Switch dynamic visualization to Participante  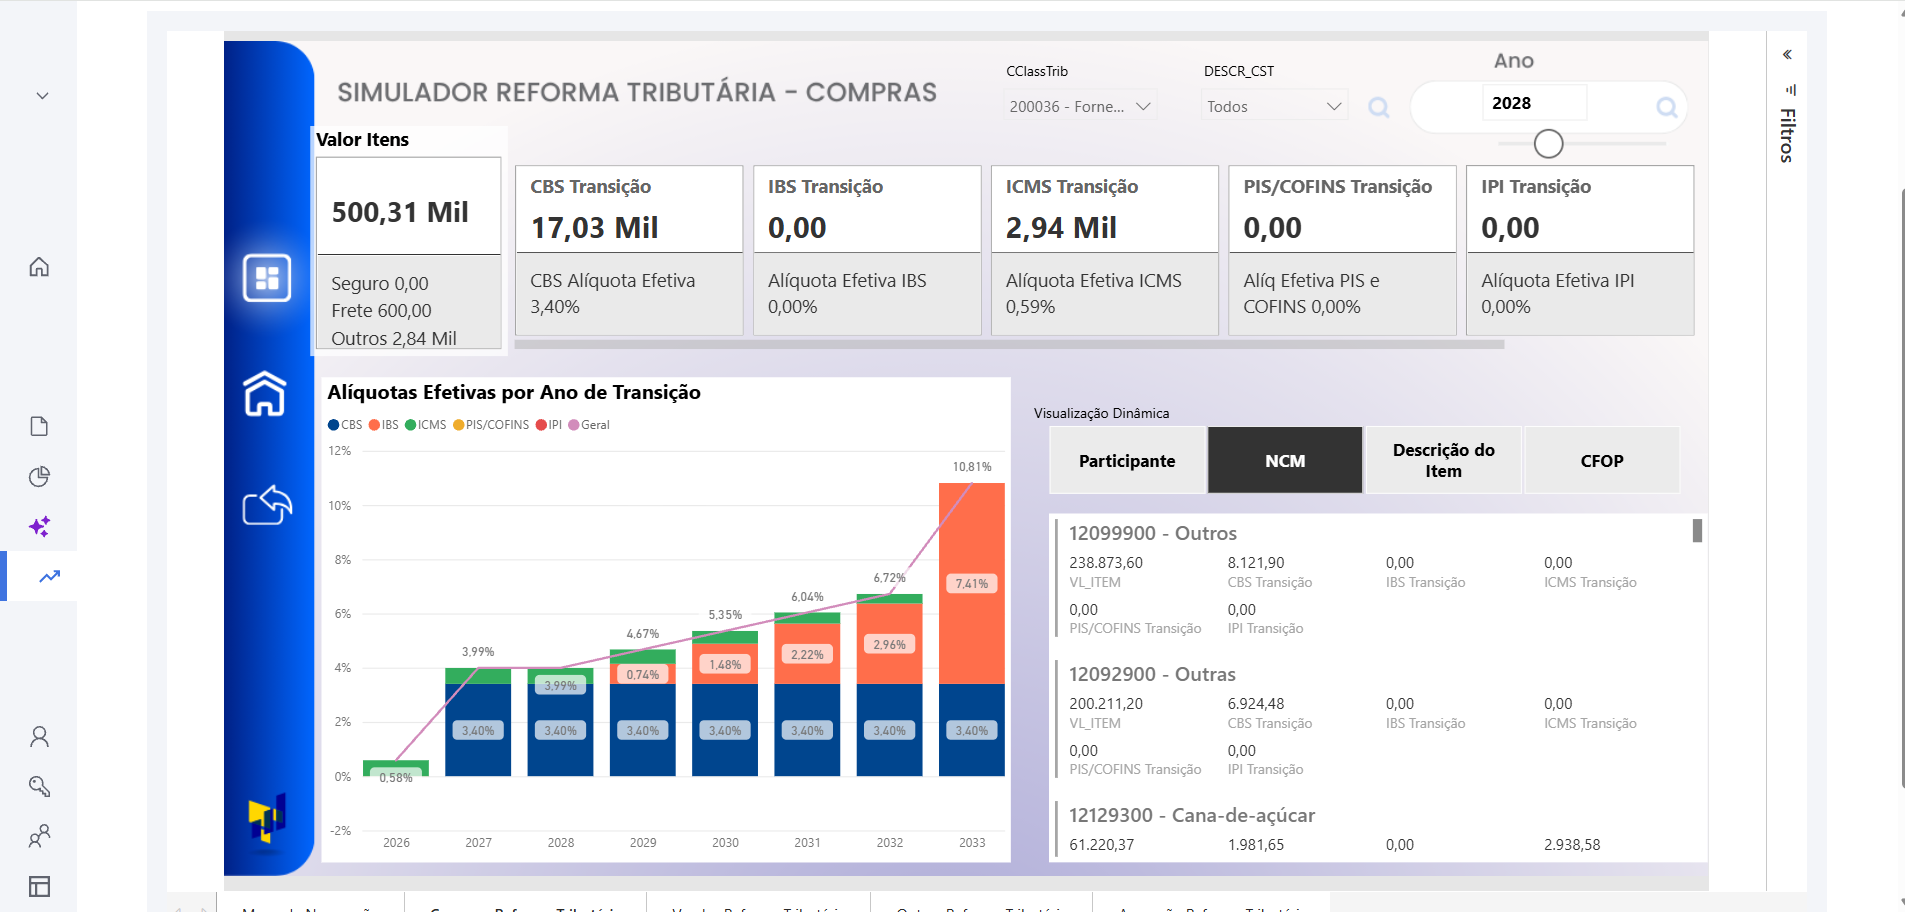tap(1126, 460)
